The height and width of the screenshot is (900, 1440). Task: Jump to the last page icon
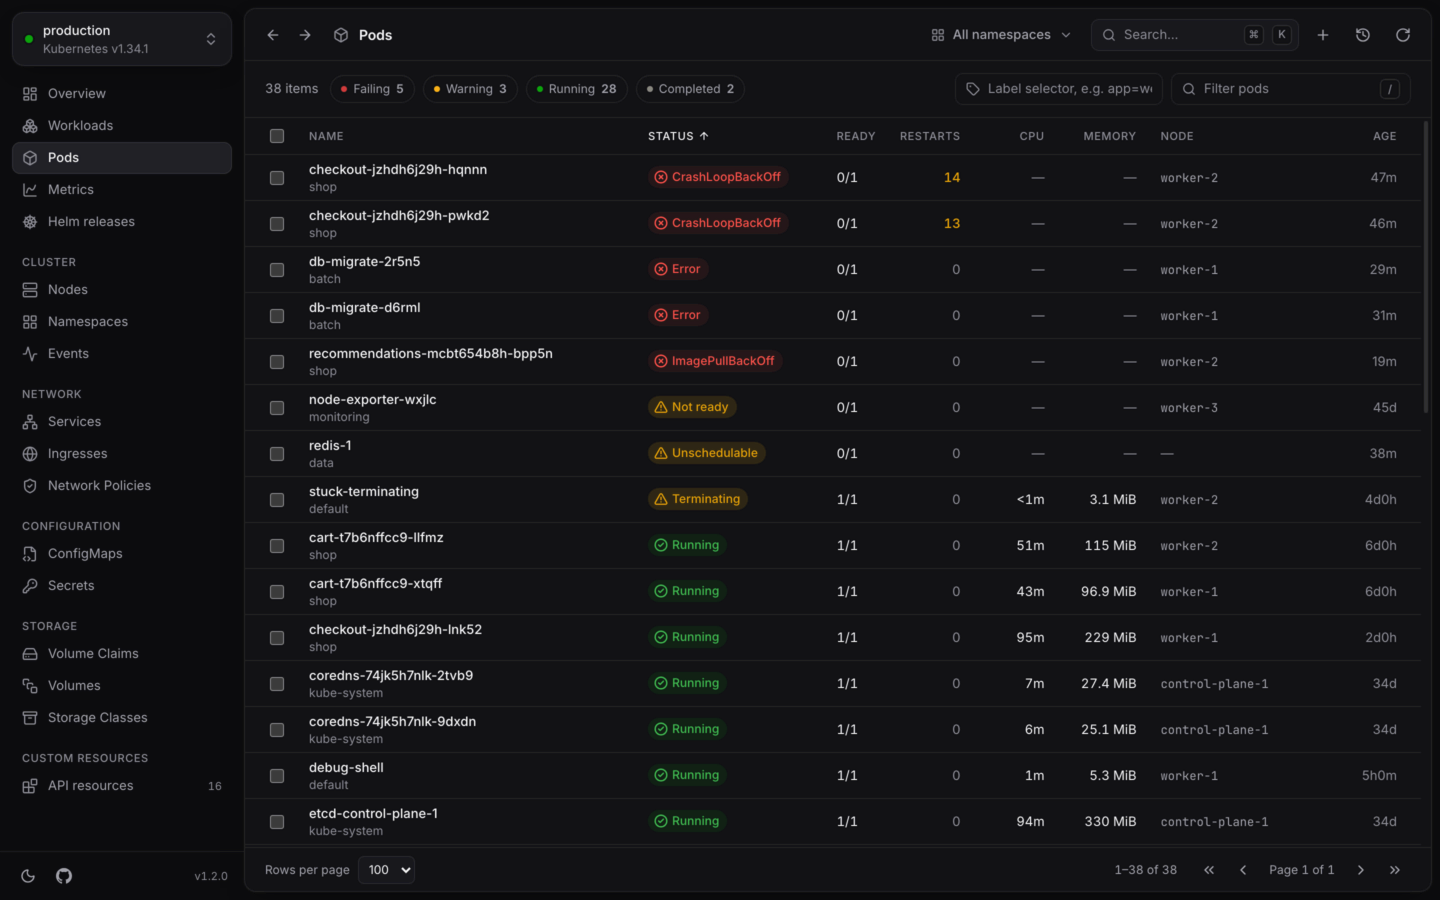[x=1395, y=870]
